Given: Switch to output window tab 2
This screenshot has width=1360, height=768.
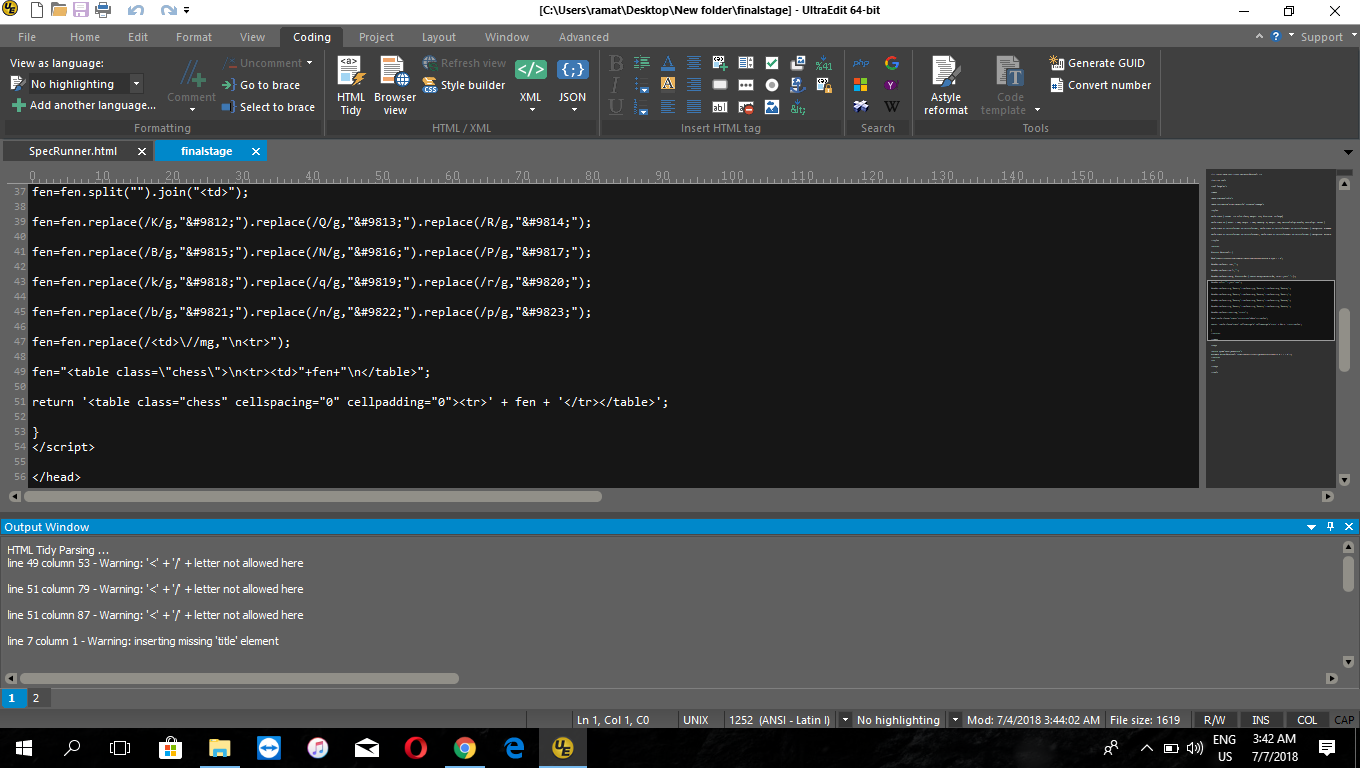Looking at the screenshot, I should (x=36, y=698).
